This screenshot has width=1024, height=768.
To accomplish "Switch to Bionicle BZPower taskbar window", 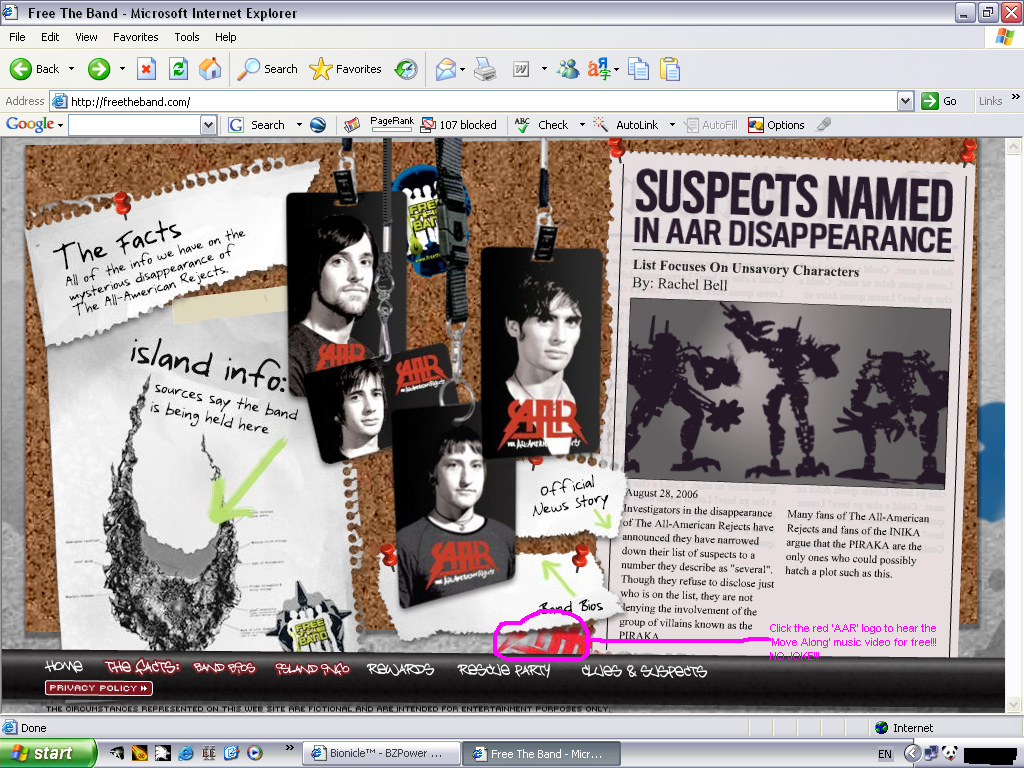I will (380, 754).
